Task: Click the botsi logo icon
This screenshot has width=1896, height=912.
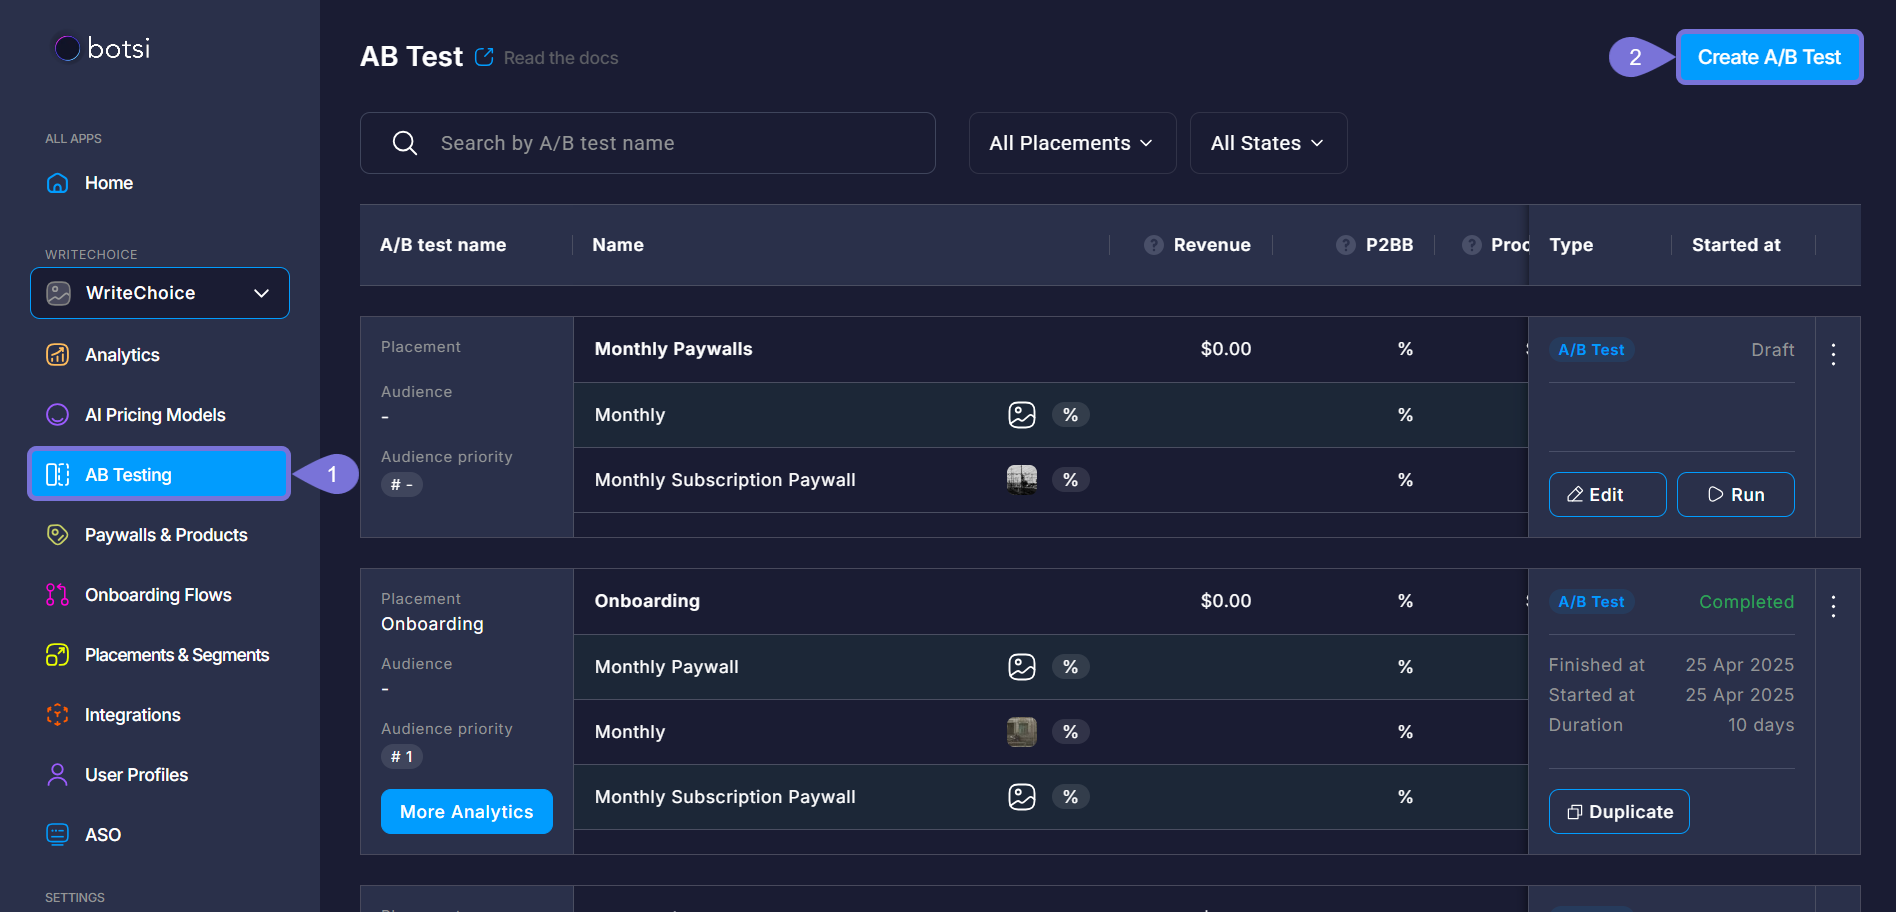Action: tap(67, 48)
